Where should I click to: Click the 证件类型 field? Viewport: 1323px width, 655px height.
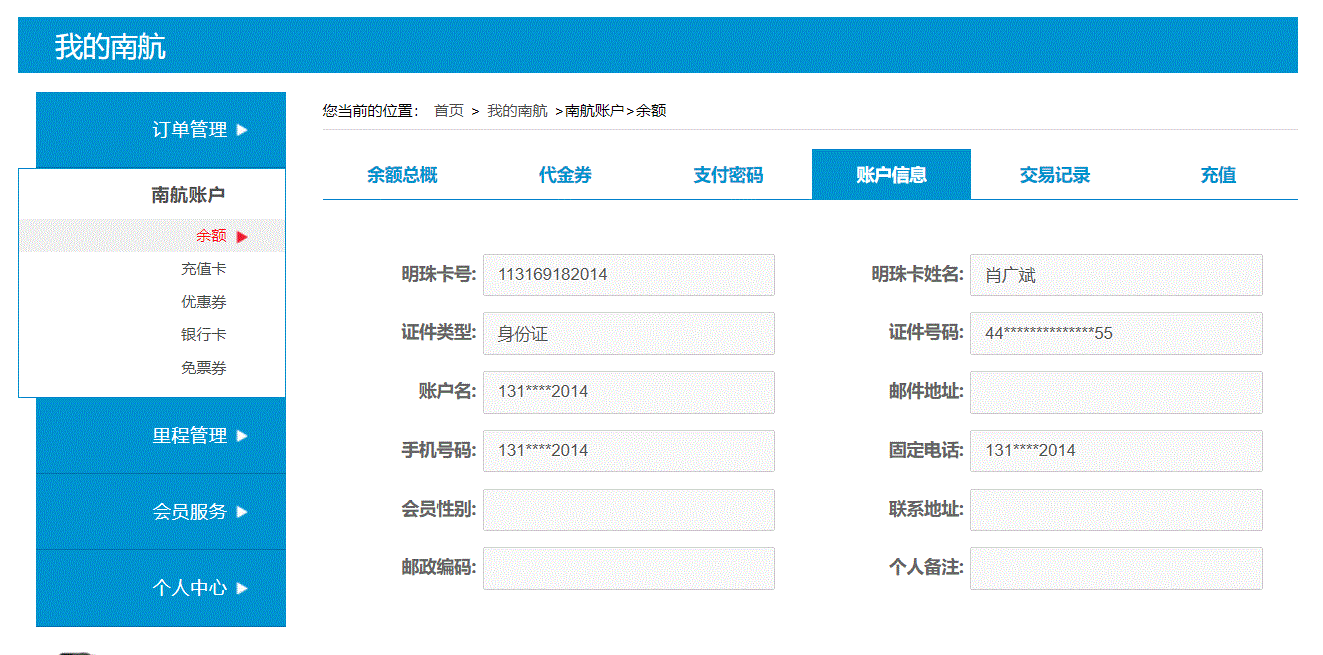(x=629, y=334)
